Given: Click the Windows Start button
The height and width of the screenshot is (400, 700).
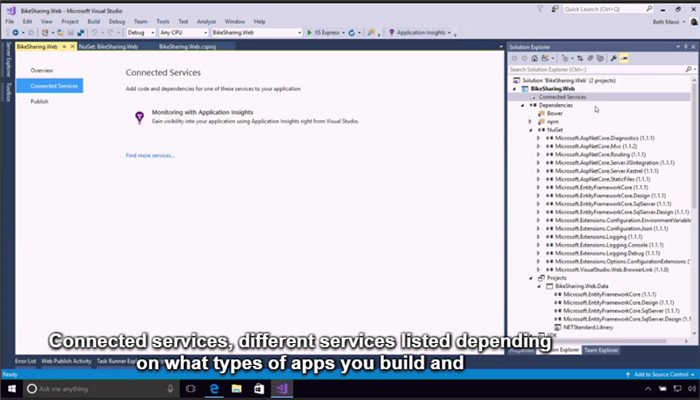Looking at the screenshot, I should tap(12, 388).
